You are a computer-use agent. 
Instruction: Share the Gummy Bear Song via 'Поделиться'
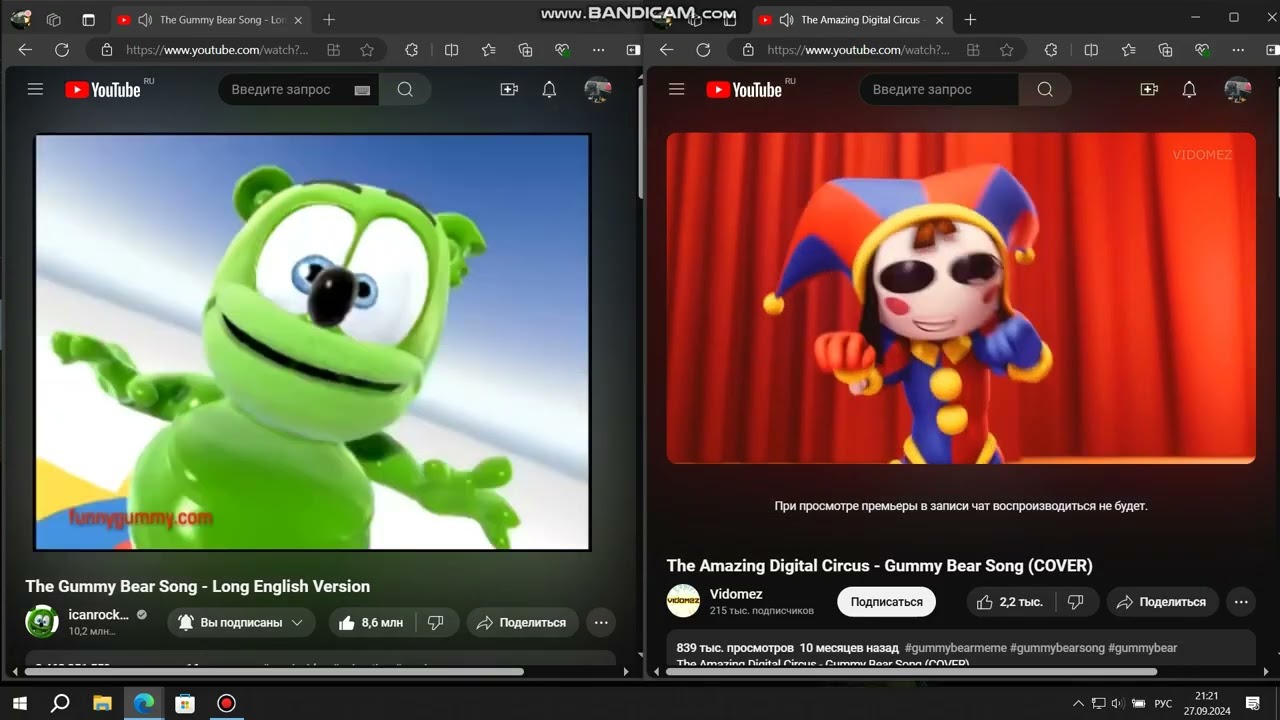coord(522,622)
